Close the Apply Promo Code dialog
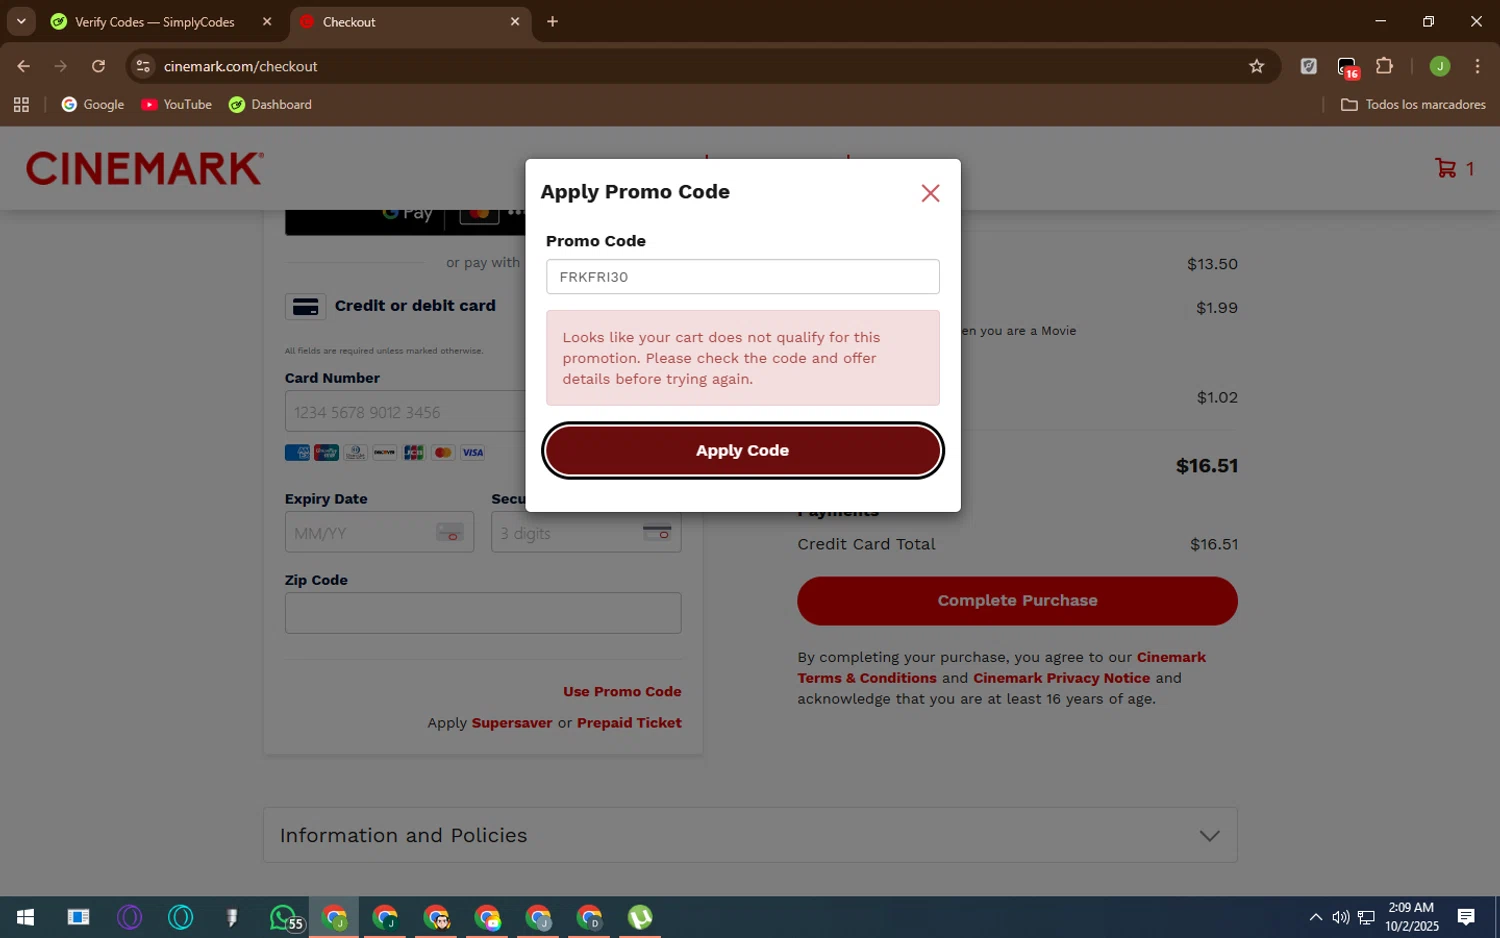Viewport: 1500px width, 938px height. point(930,193)
